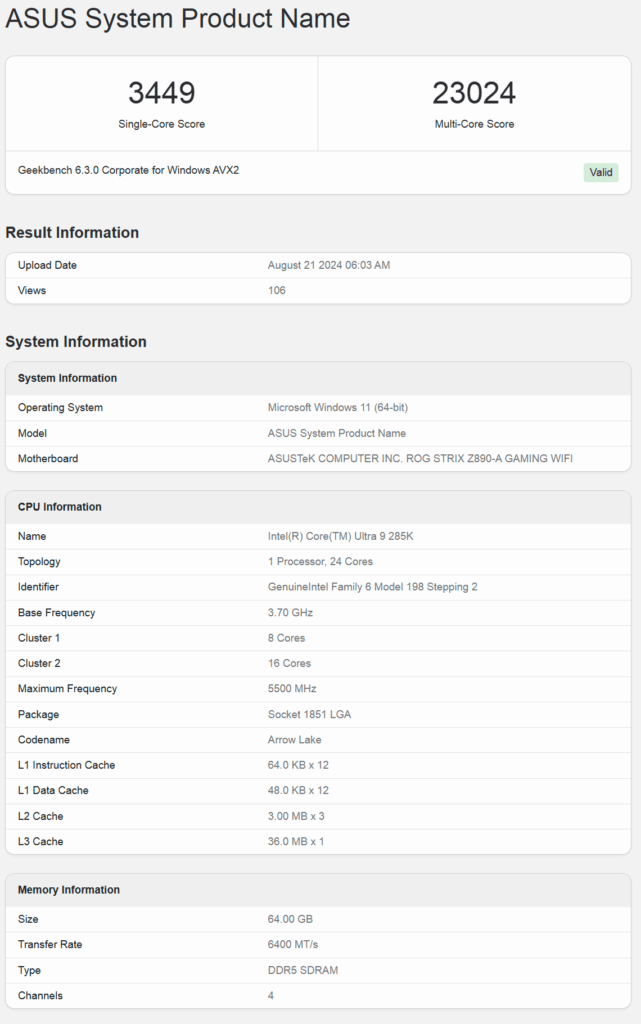
Task: Select the page title 'ASUS System Product Name'
Action: tap(178, 18)
